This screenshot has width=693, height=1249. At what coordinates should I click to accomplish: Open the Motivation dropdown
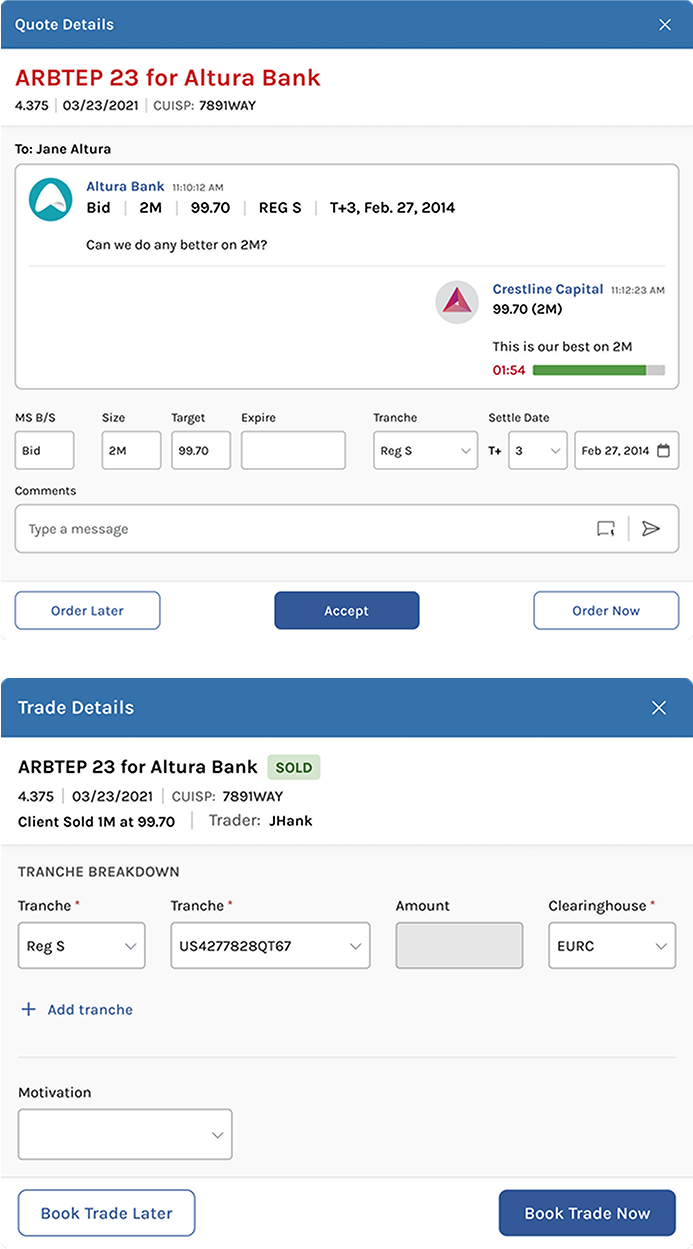pos(125,1134)
